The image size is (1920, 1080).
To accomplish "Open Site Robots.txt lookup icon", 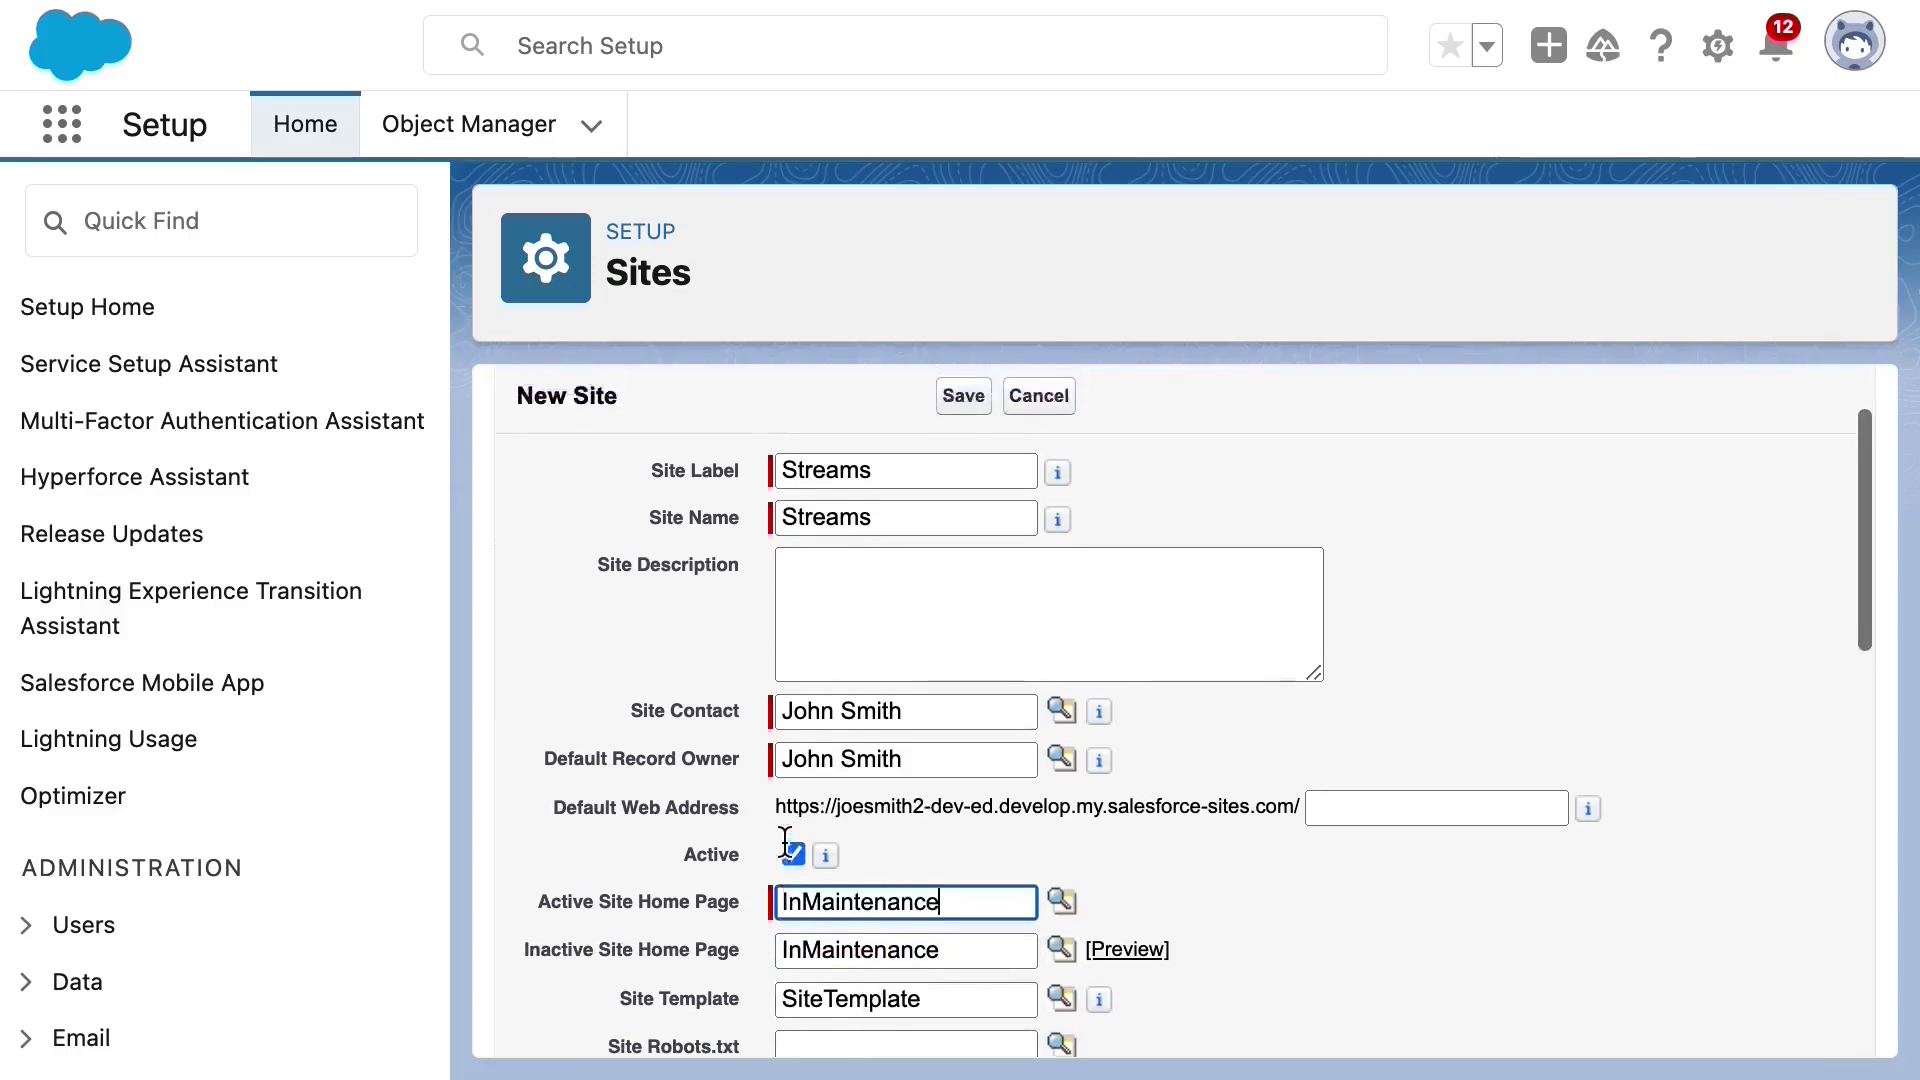I will tap(1061, 1045).
